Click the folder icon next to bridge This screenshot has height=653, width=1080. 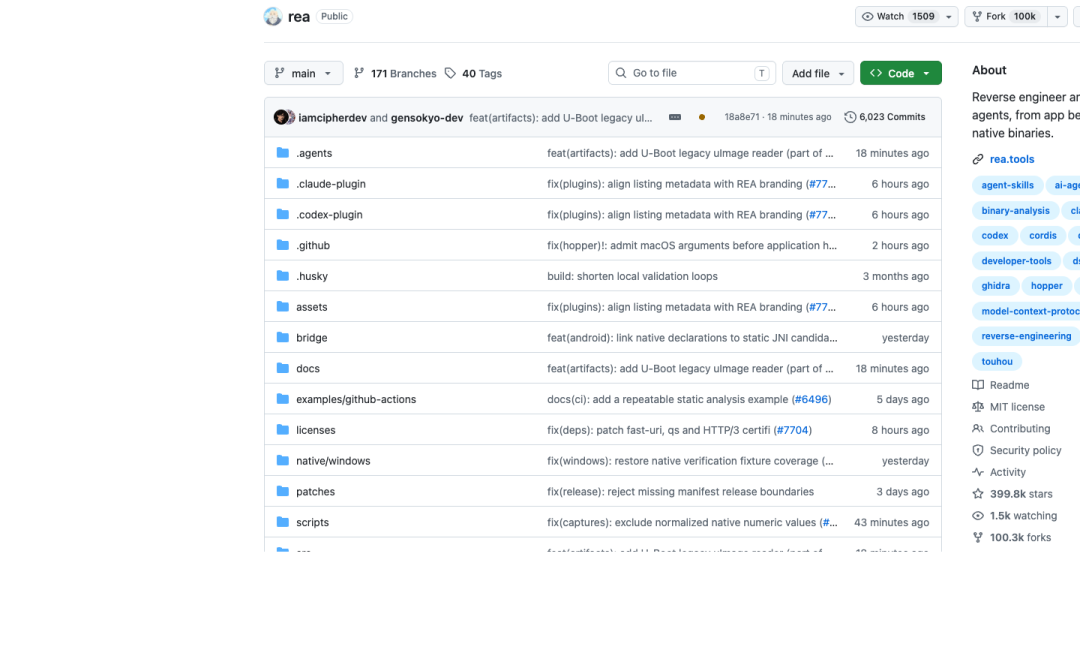282,337
